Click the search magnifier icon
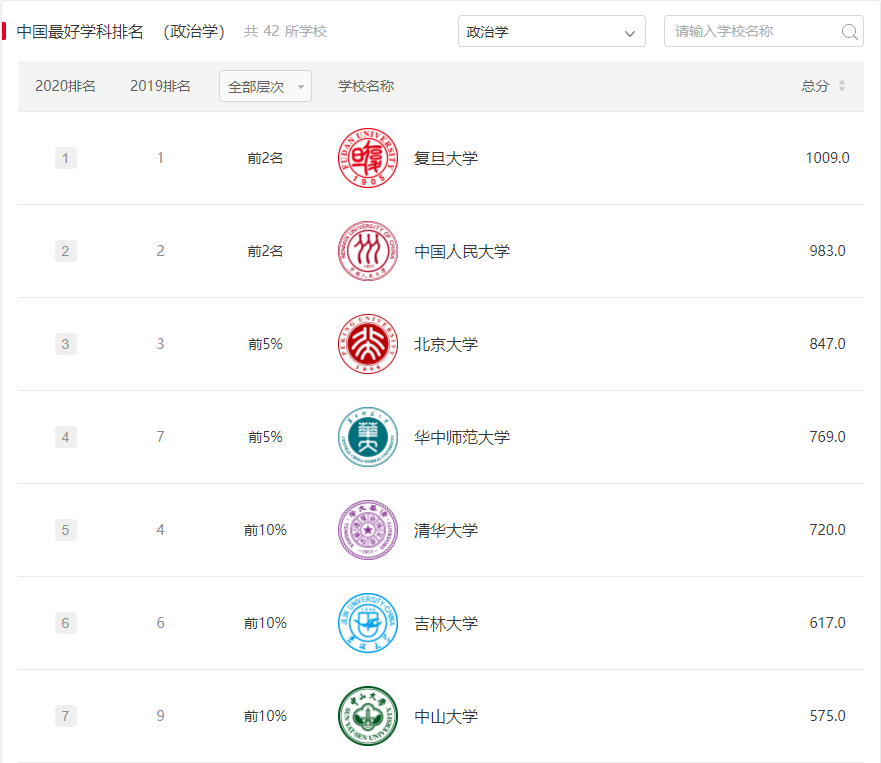The width and height of the screenshot is (881, 763). pos(849,32)
